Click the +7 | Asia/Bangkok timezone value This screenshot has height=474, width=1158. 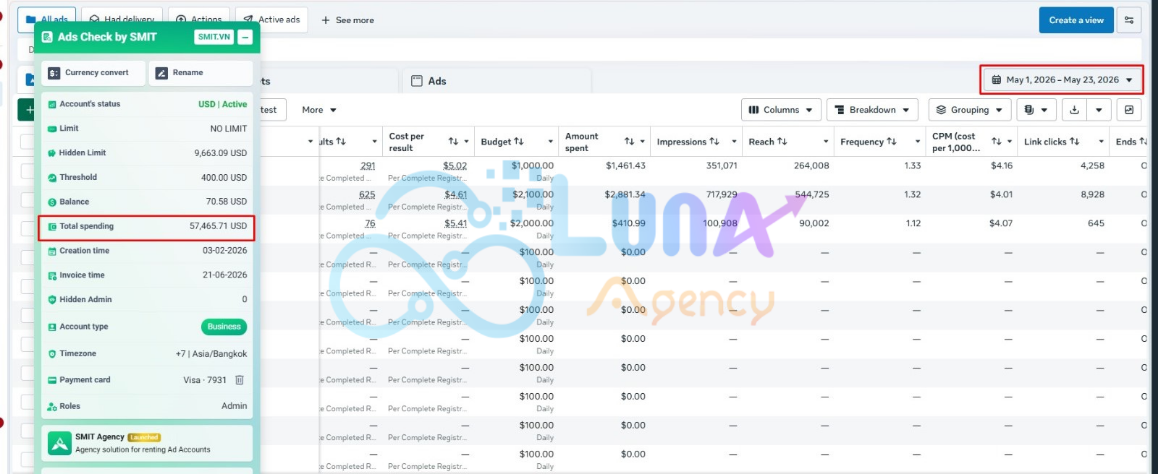point(211,354)
